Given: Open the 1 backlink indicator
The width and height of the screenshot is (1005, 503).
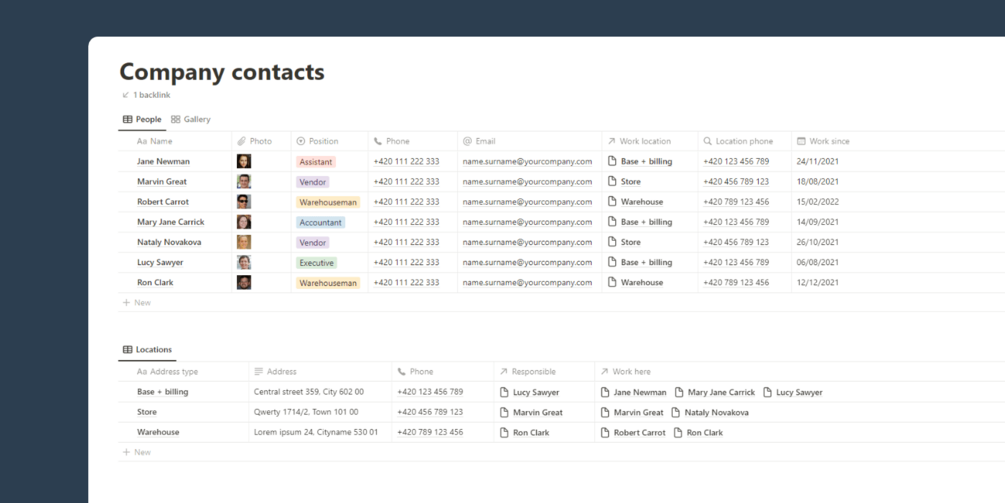Looking at the screenshot, I should point(146,95).
